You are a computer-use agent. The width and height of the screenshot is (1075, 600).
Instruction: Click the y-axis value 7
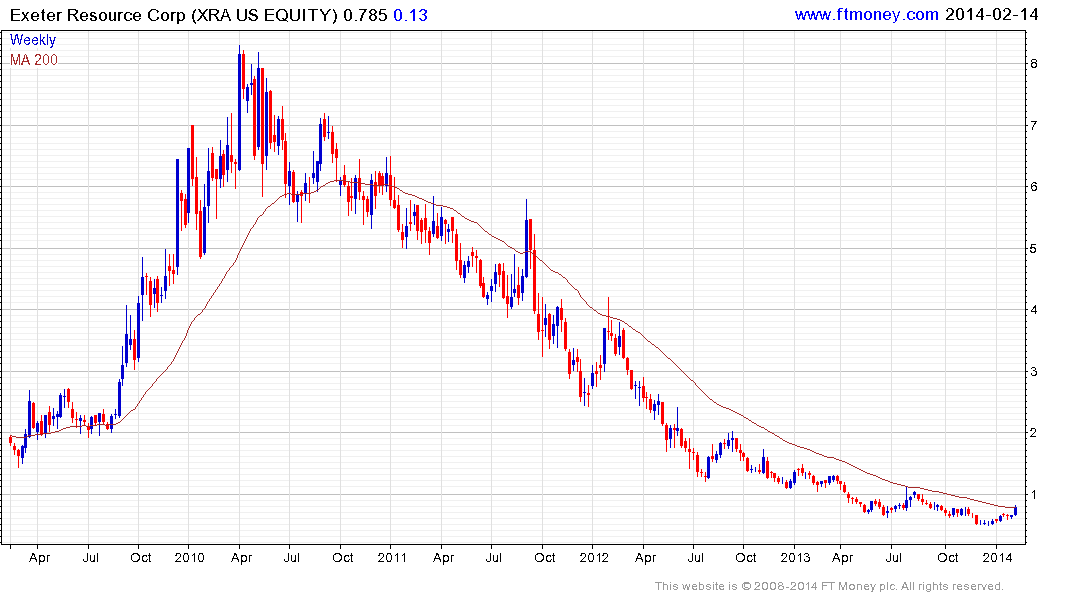click(x=1033, y=125)
